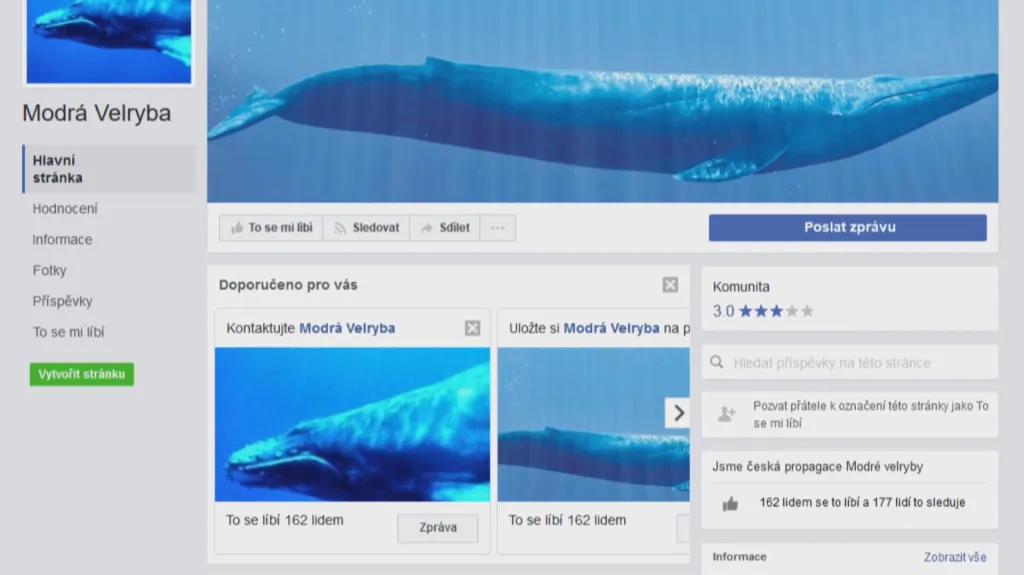
Task: Dismiss the Kontaktujte Modrá Velryba card
Action: coord(472,328)
